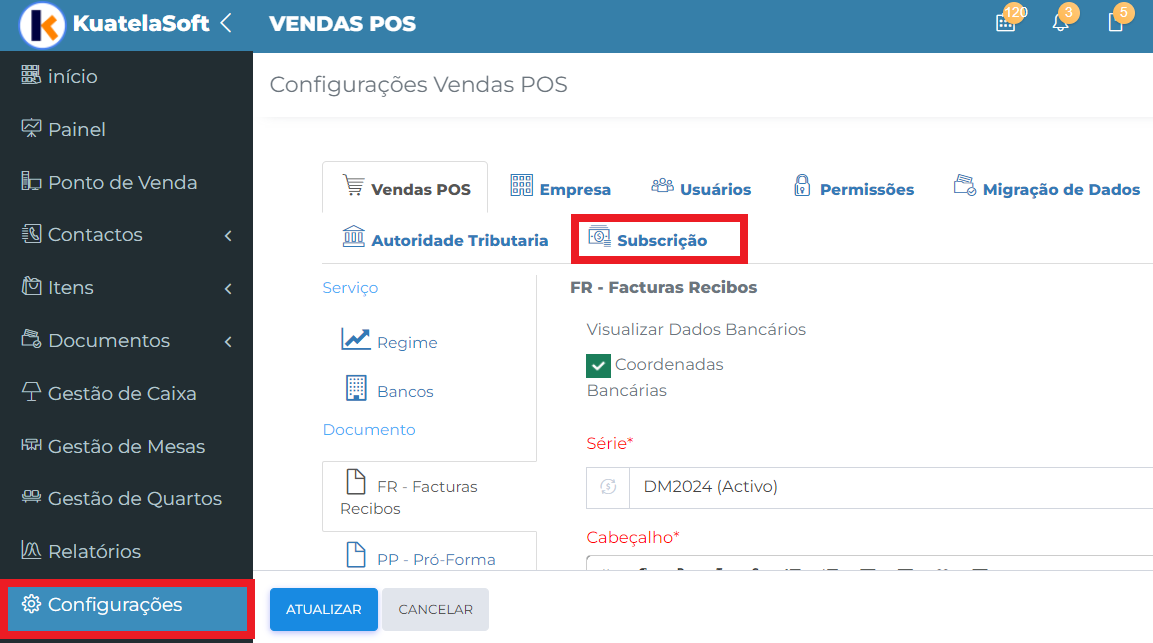Click the refresh icon beside Série field
The height and width of the screenshot is (643, 1153).
pos(608,487)
